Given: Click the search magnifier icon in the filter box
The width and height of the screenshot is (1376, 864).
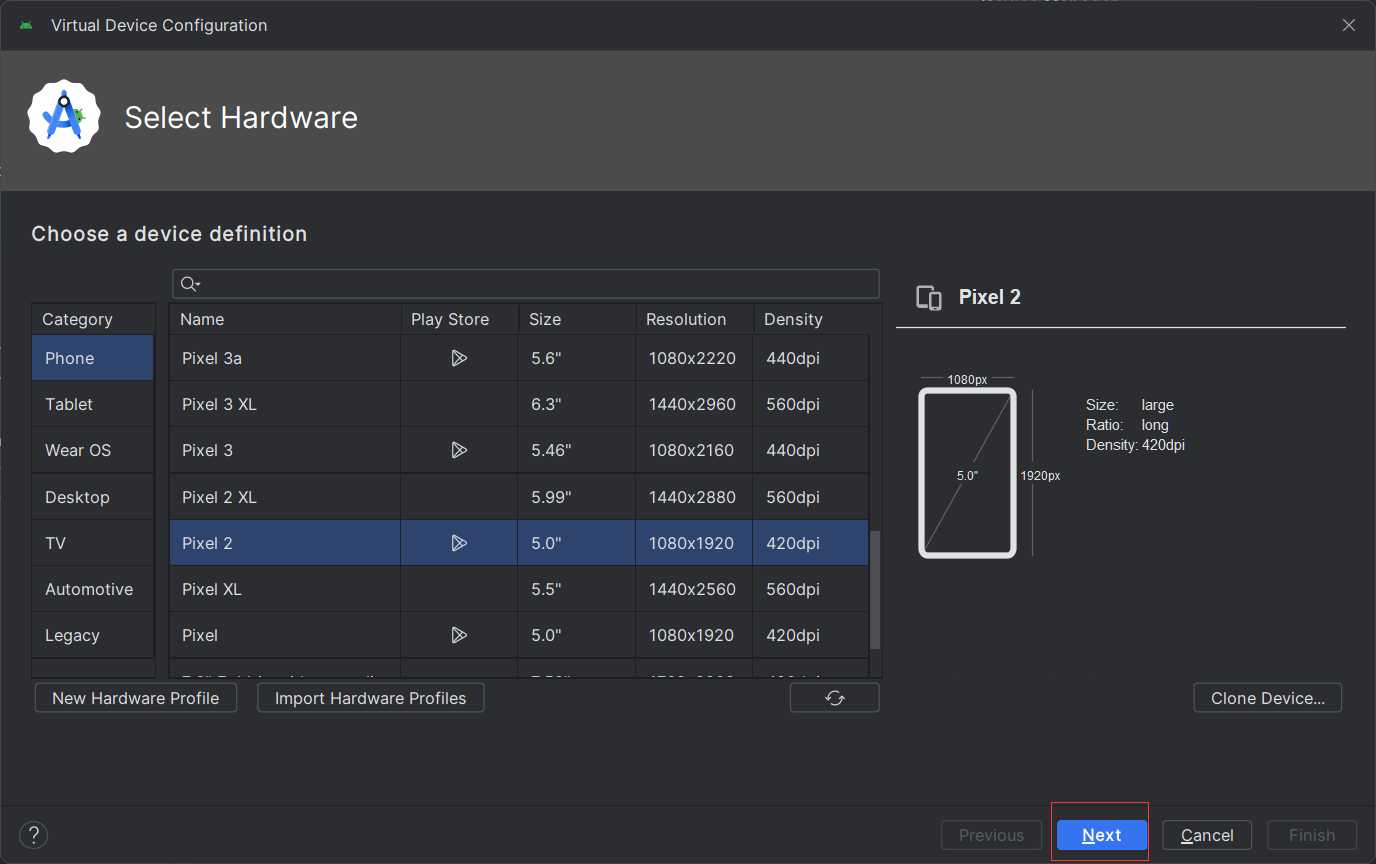Looking at the screenshot, I should click(189, 284).
